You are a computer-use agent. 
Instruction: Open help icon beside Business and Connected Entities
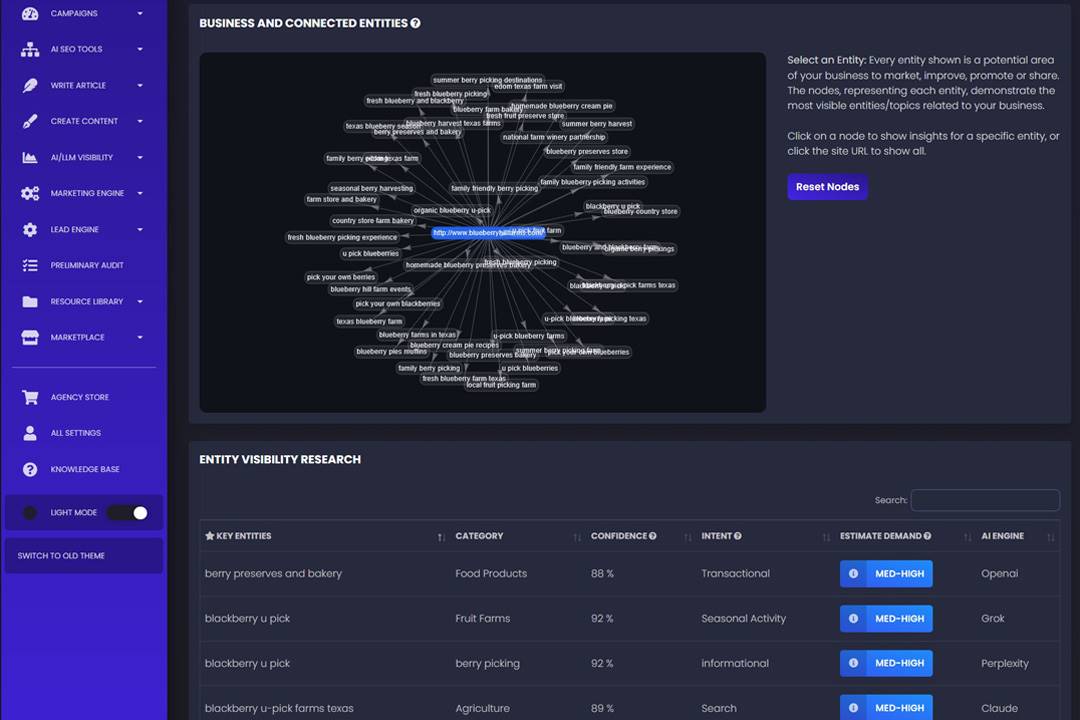pos(415,23)
